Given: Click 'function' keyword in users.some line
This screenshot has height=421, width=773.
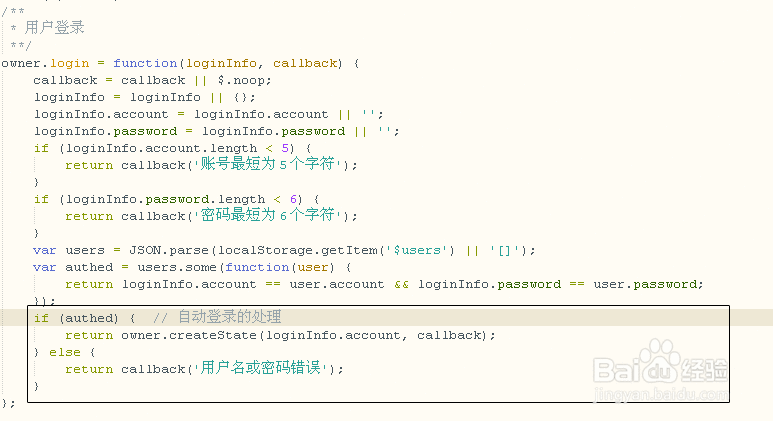Looking at the screenshot, I should [x=257, y=267].
